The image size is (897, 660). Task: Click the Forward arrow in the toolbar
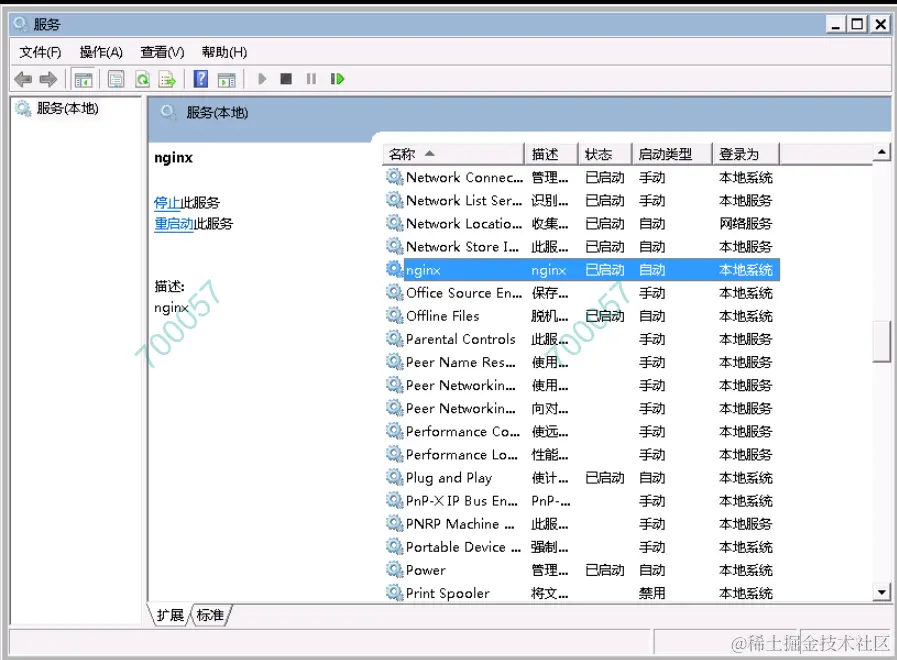point(48,79)
